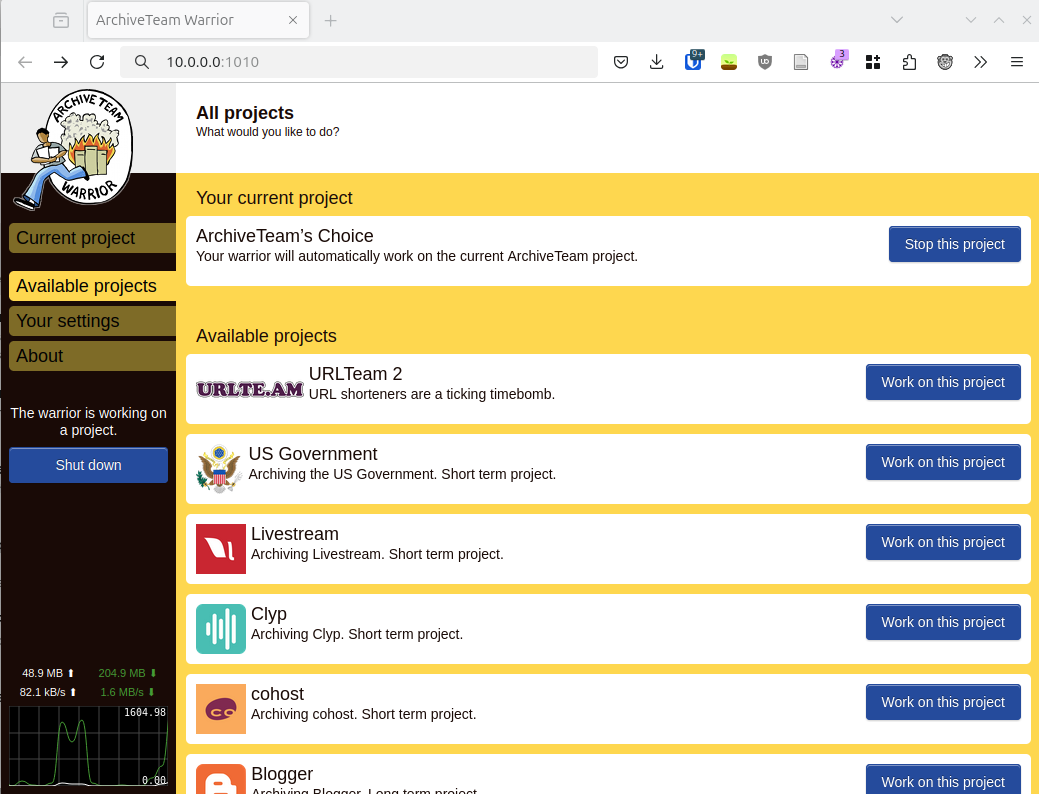Click the Bitwarden extension icon
The image size is (1039, 794).
coord(693,62)
